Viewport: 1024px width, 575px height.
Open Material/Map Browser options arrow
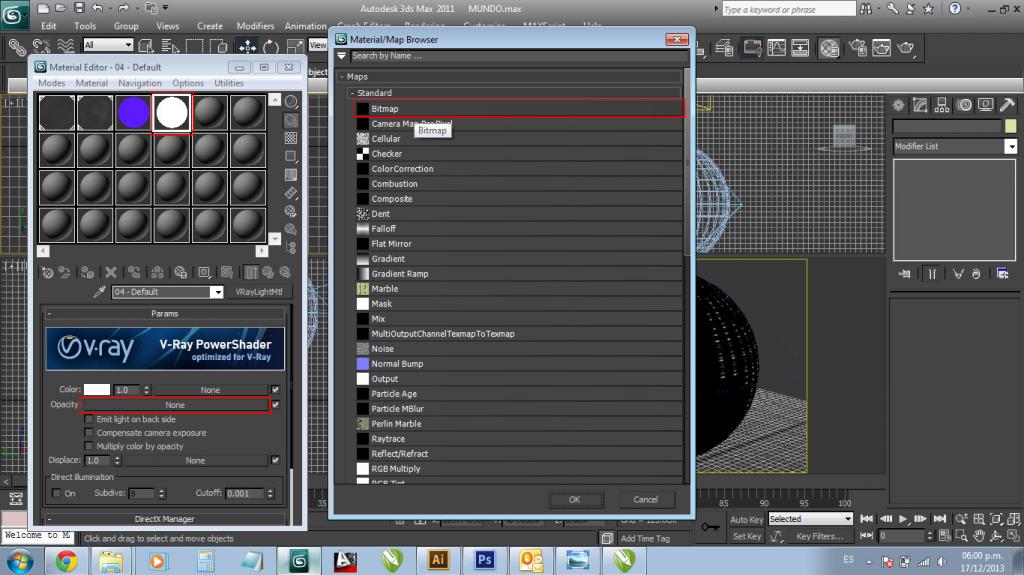click(342, 56)
